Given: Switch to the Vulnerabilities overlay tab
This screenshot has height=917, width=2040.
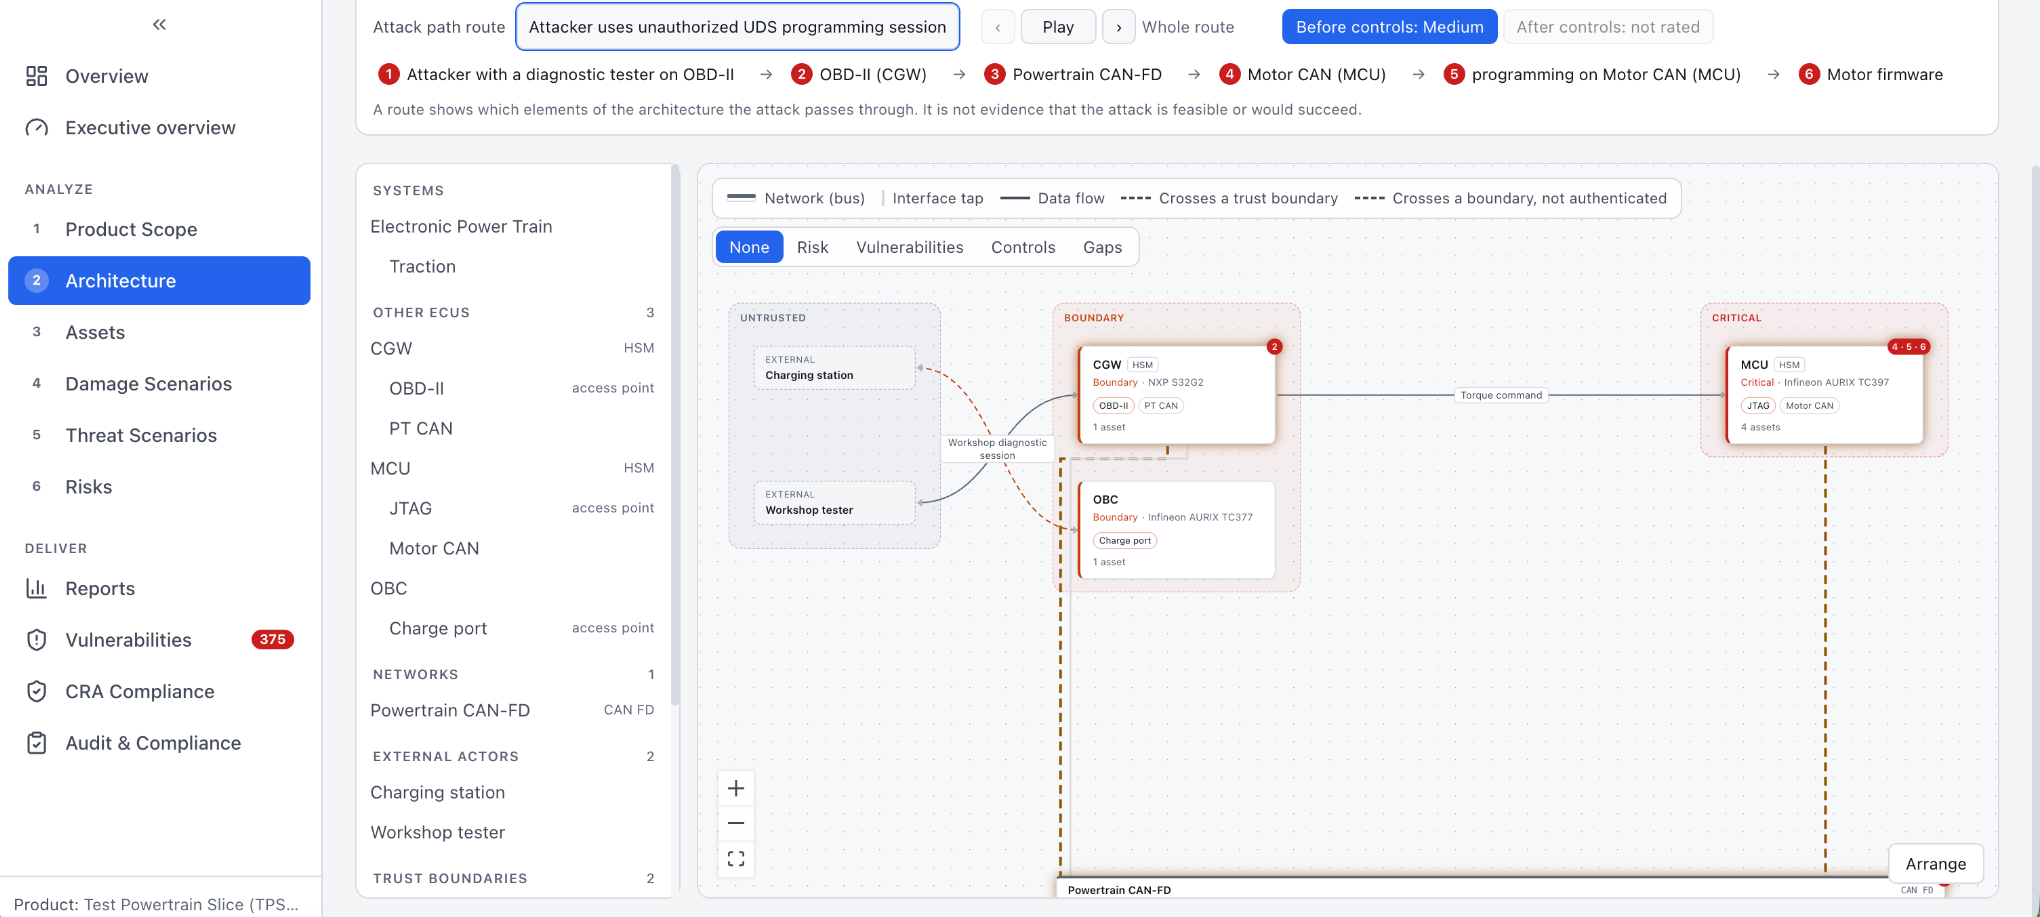Looking at the screenshot, I should pyautogui.click(x=910, y=247).
